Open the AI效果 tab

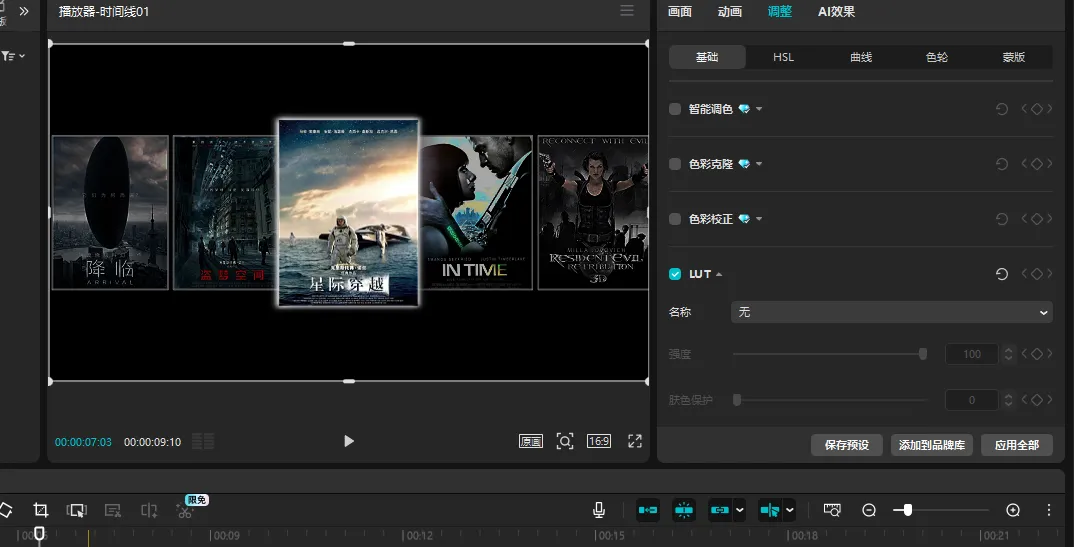click(836, 12)
